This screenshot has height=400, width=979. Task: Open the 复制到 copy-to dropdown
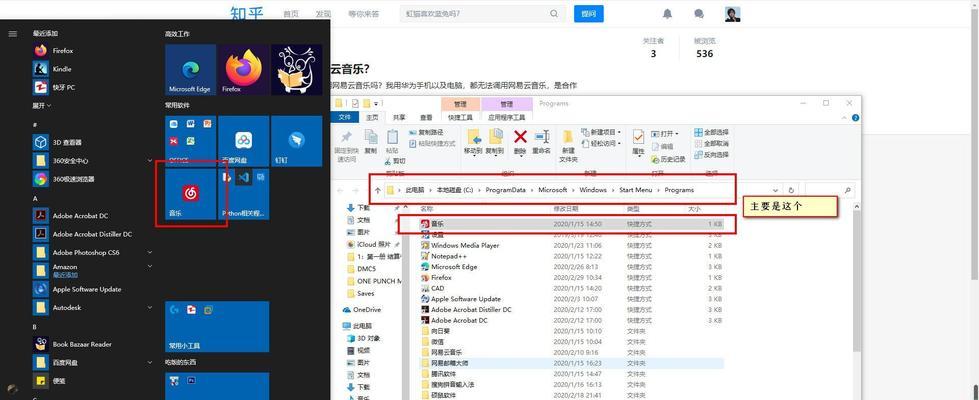495,151
